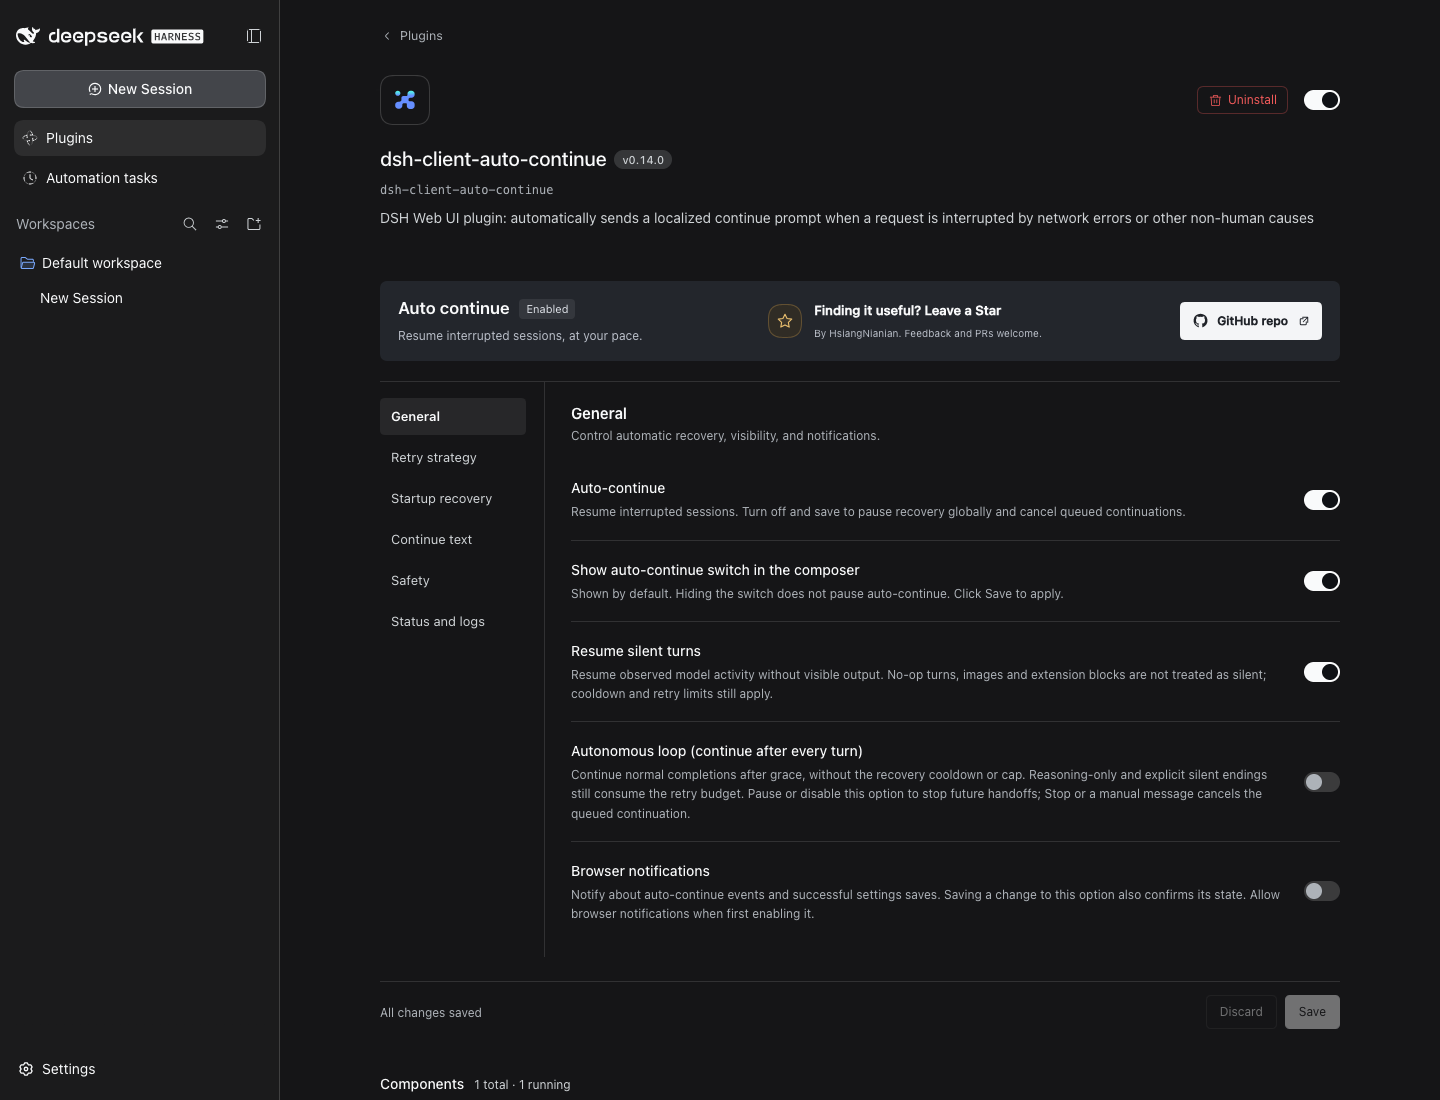Viewport: 1440px width, 1100px height.
Task: Click the plugin logo icon
Action: click(x=405, y=100)
